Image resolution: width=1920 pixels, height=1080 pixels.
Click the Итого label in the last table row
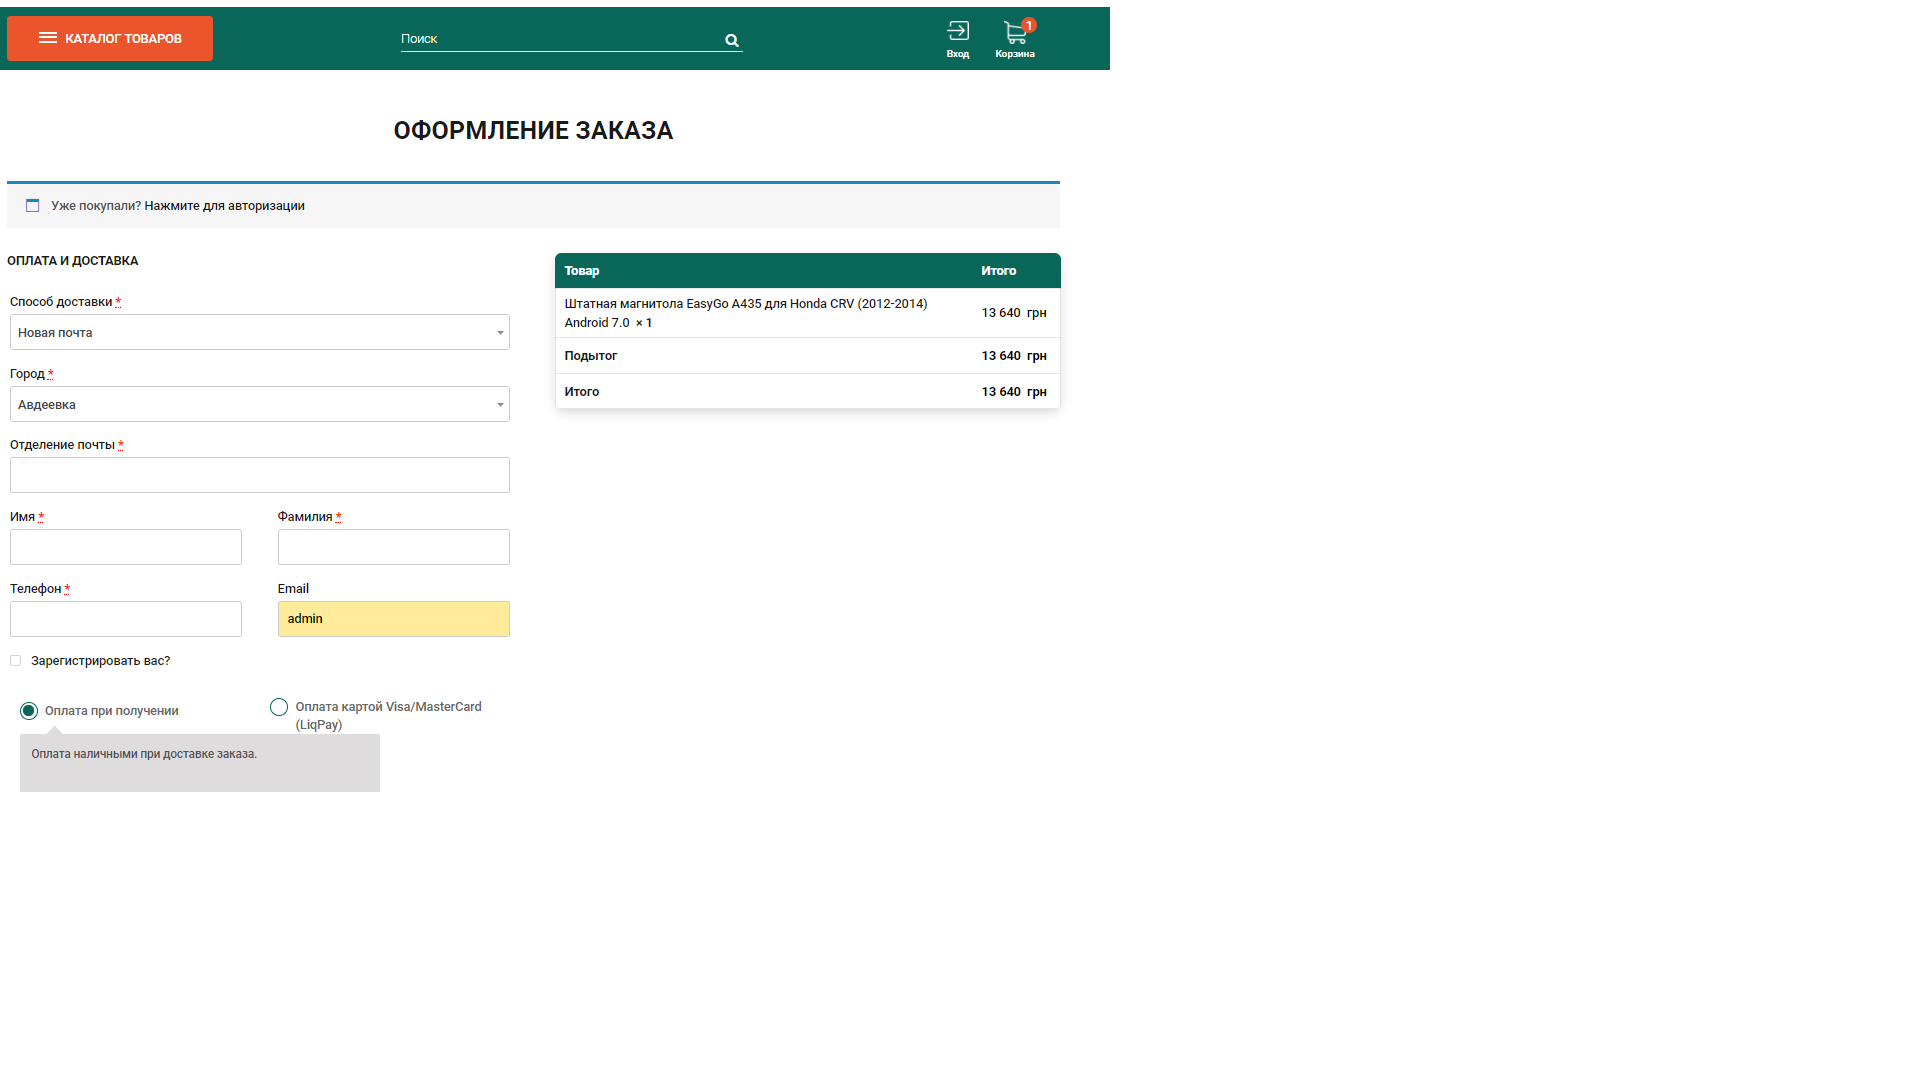(582, 392)
